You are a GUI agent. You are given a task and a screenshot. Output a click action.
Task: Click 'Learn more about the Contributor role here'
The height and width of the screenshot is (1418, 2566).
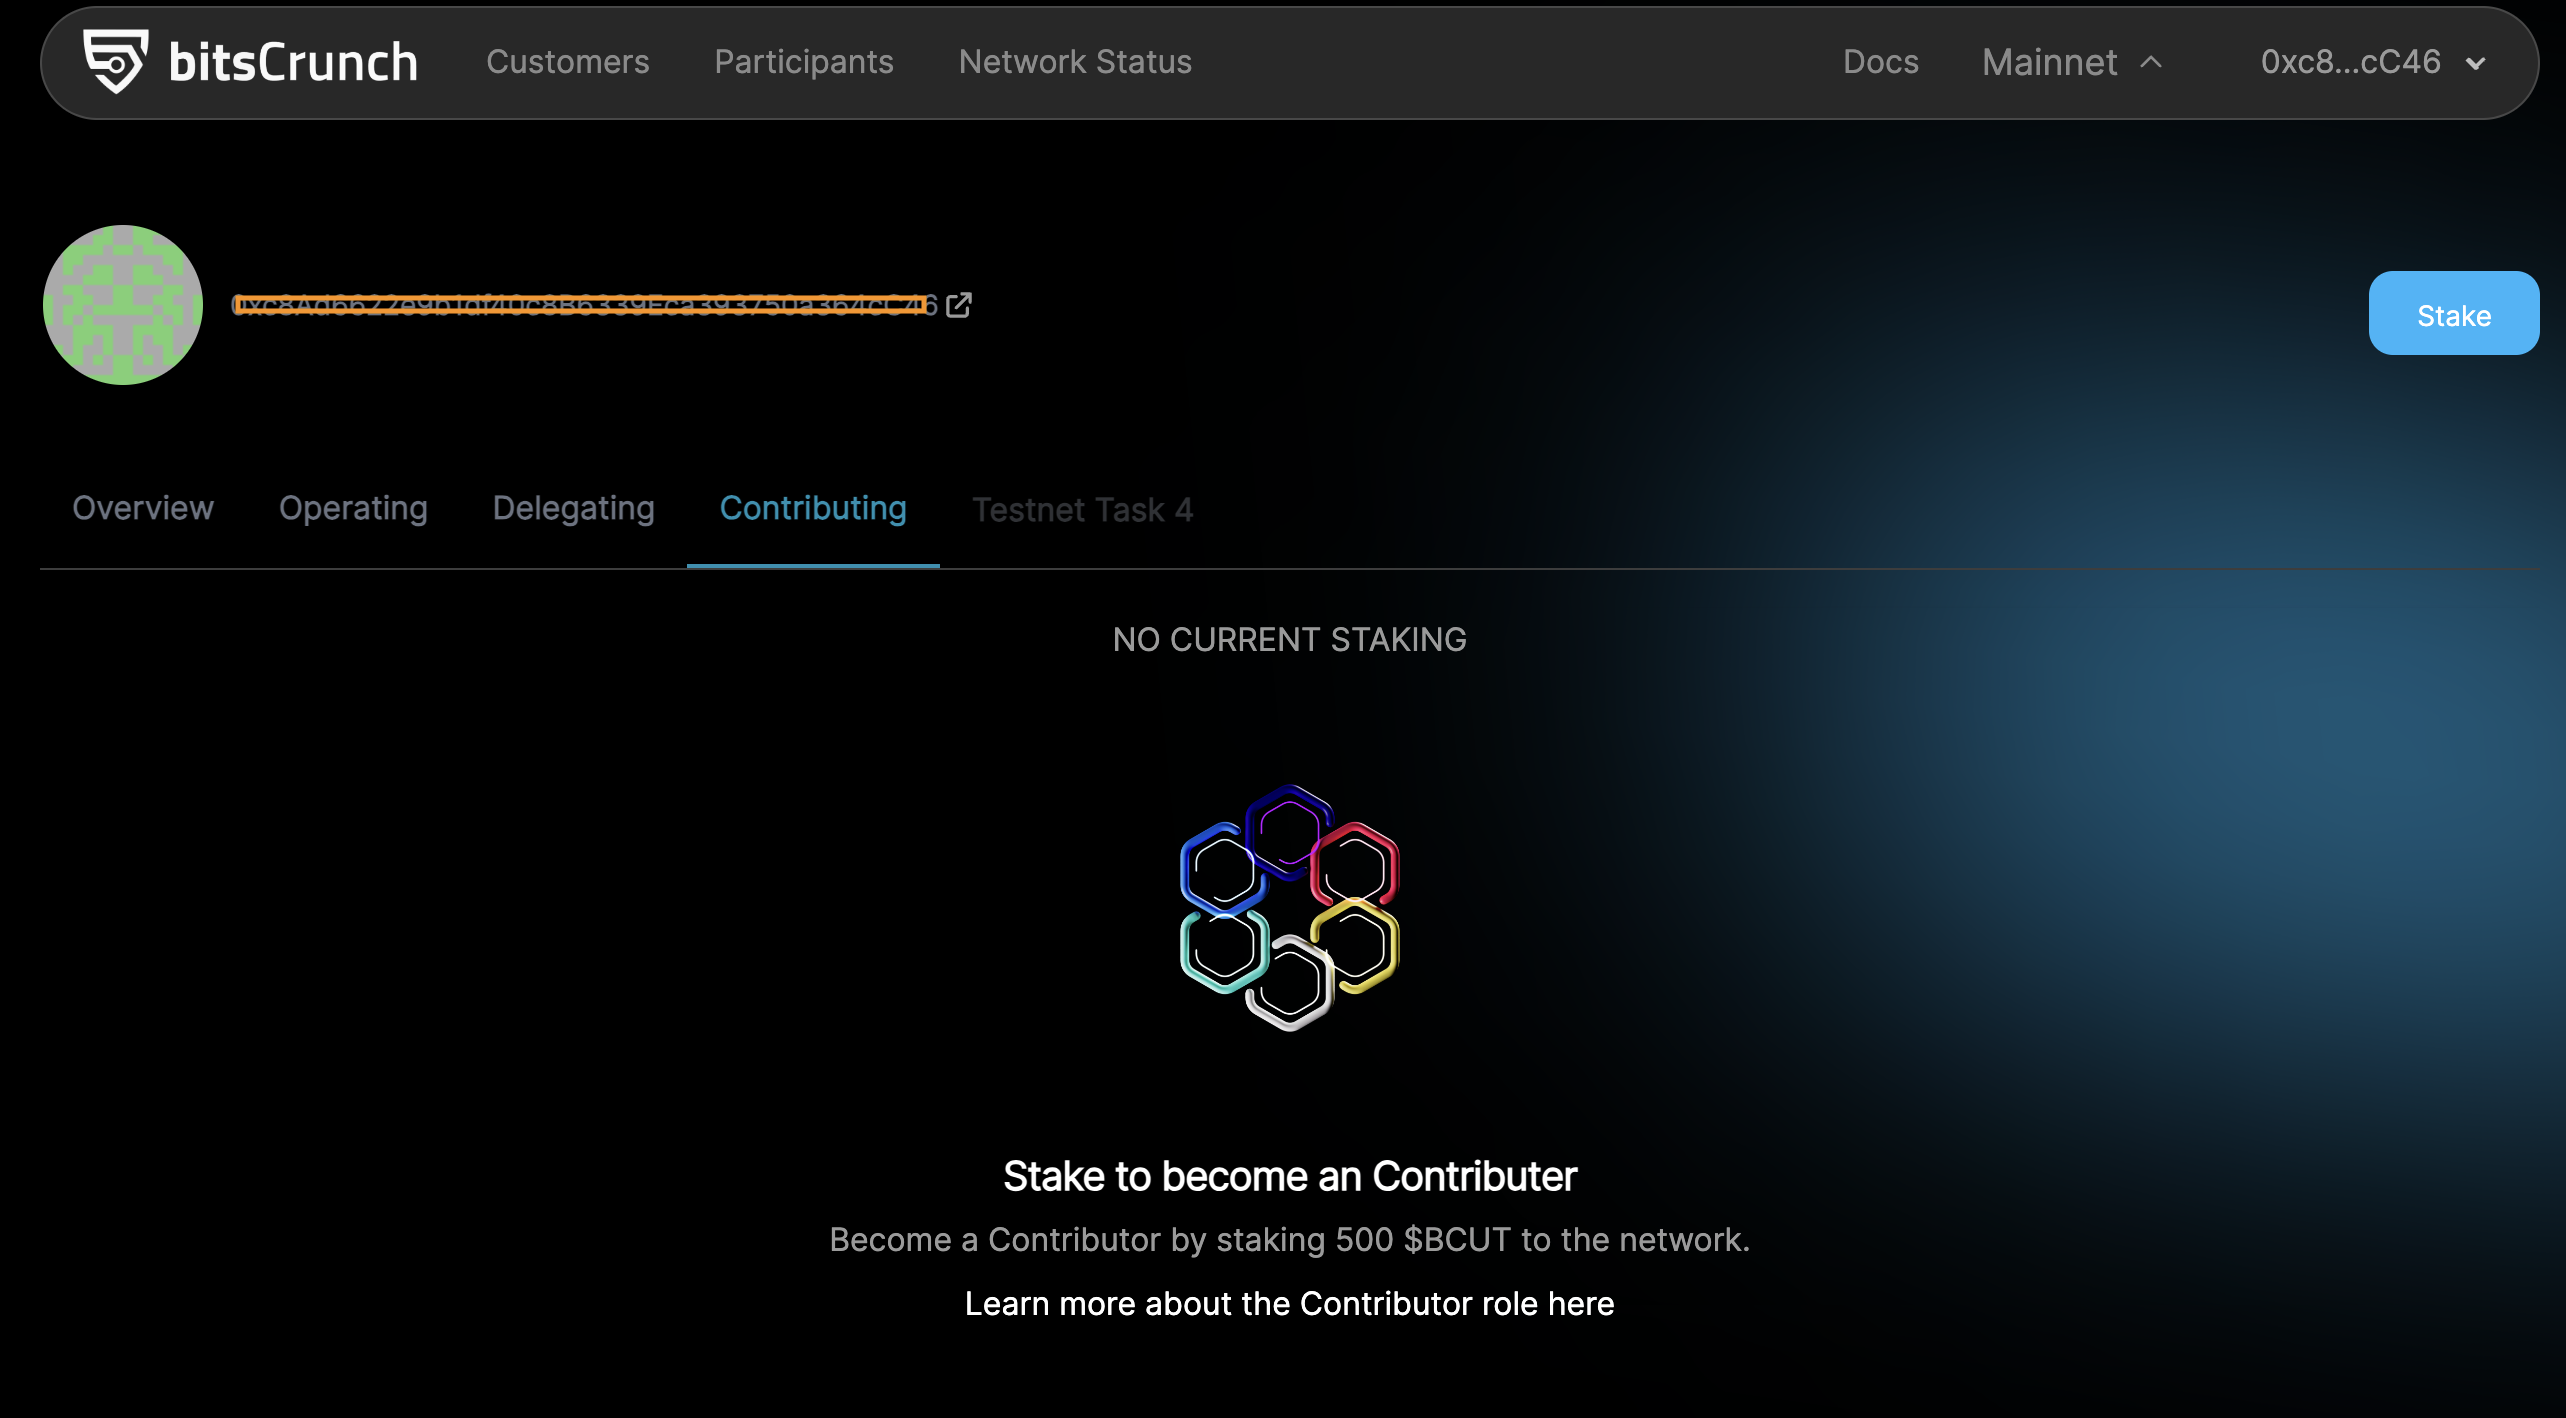(x=1289, y=1304)
